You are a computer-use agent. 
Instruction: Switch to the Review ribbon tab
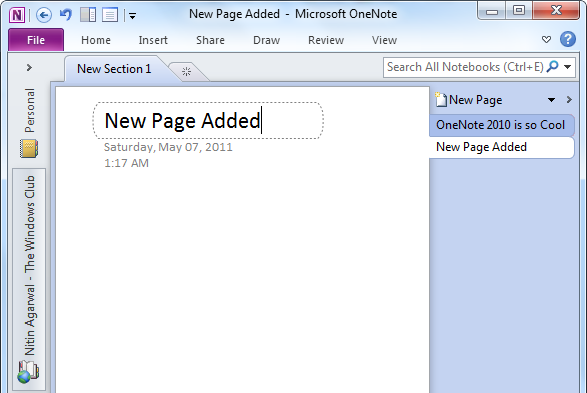click(326, 40)
